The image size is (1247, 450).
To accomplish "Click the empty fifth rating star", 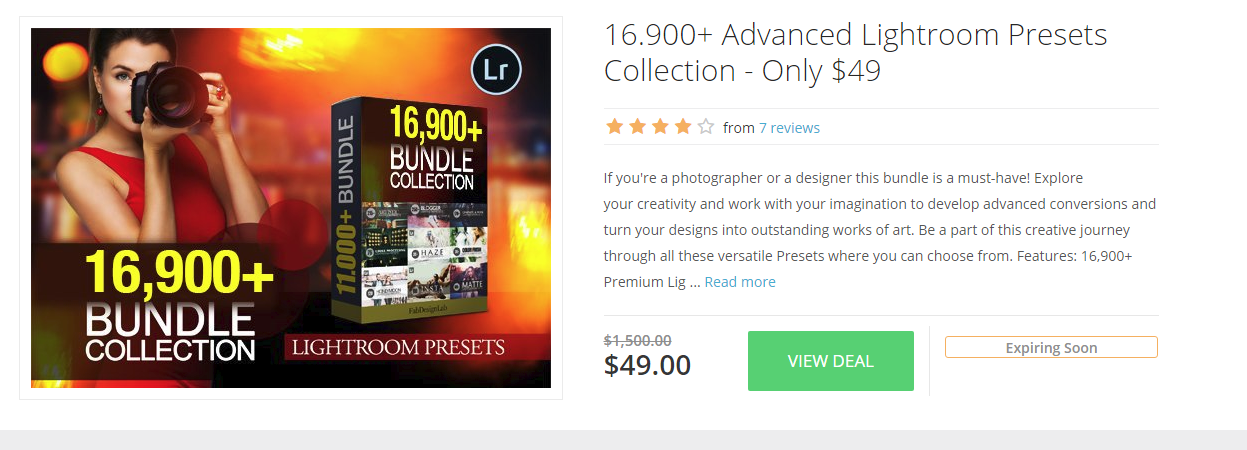I will point(706,127).
